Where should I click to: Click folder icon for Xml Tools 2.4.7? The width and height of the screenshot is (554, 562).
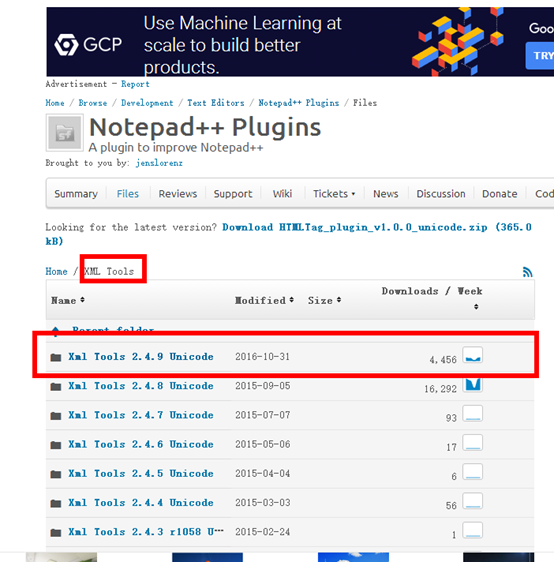[x=56, y=416]
